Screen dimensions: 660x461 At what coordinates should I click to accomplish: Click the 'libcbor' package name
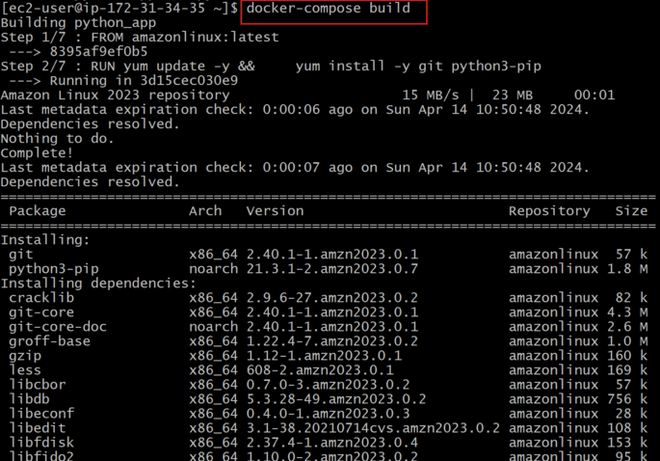pyautogui.click(x=37, y=384)
